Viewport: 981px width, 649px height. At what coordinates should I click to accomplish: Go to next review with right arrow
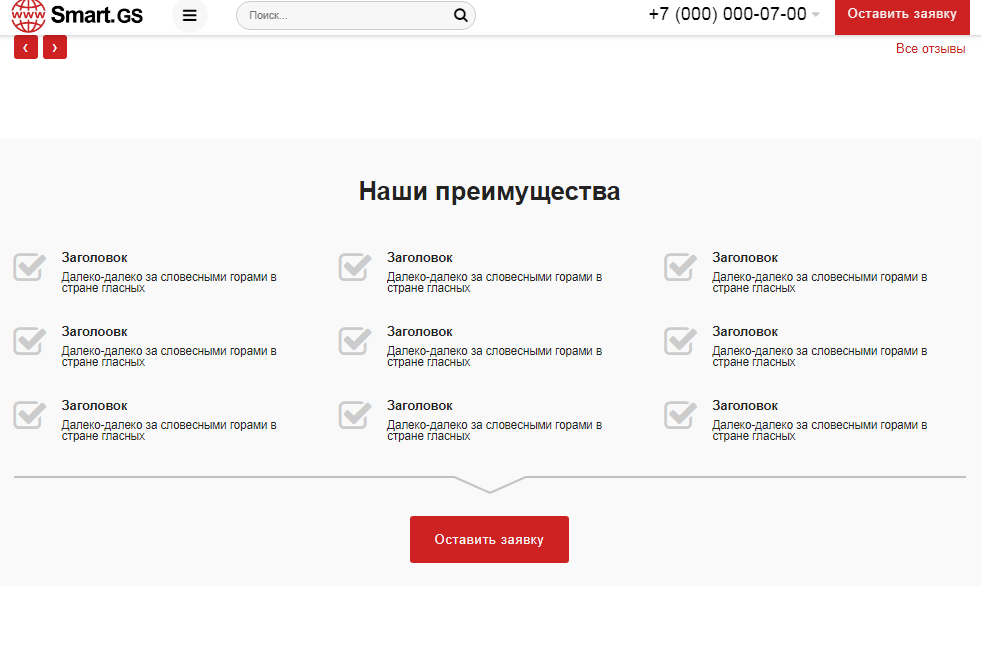(x=55, y=48)
